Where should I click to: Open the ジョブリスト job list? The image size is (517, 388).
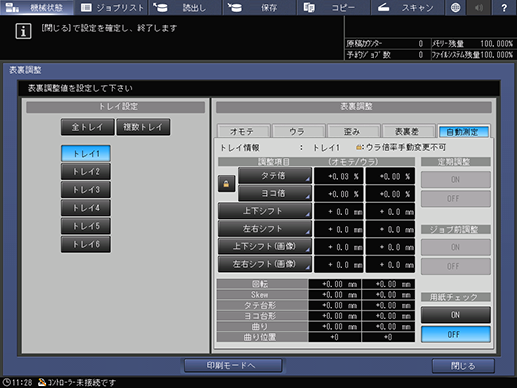(111, 7)
